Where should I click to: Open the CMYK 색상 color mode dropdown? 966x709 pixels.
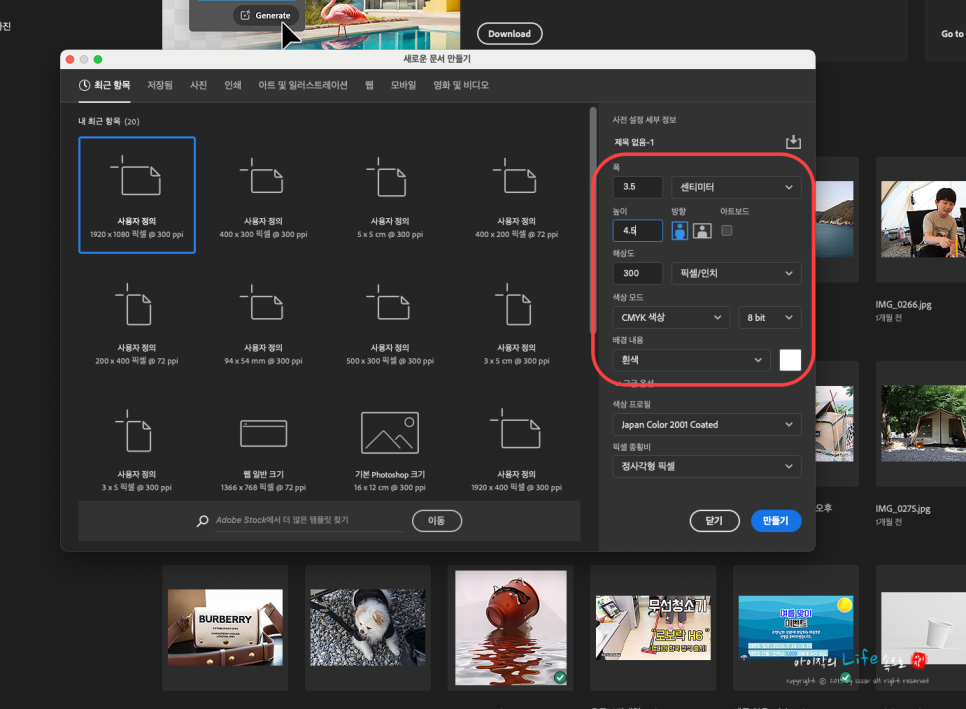tap(671, 317)
